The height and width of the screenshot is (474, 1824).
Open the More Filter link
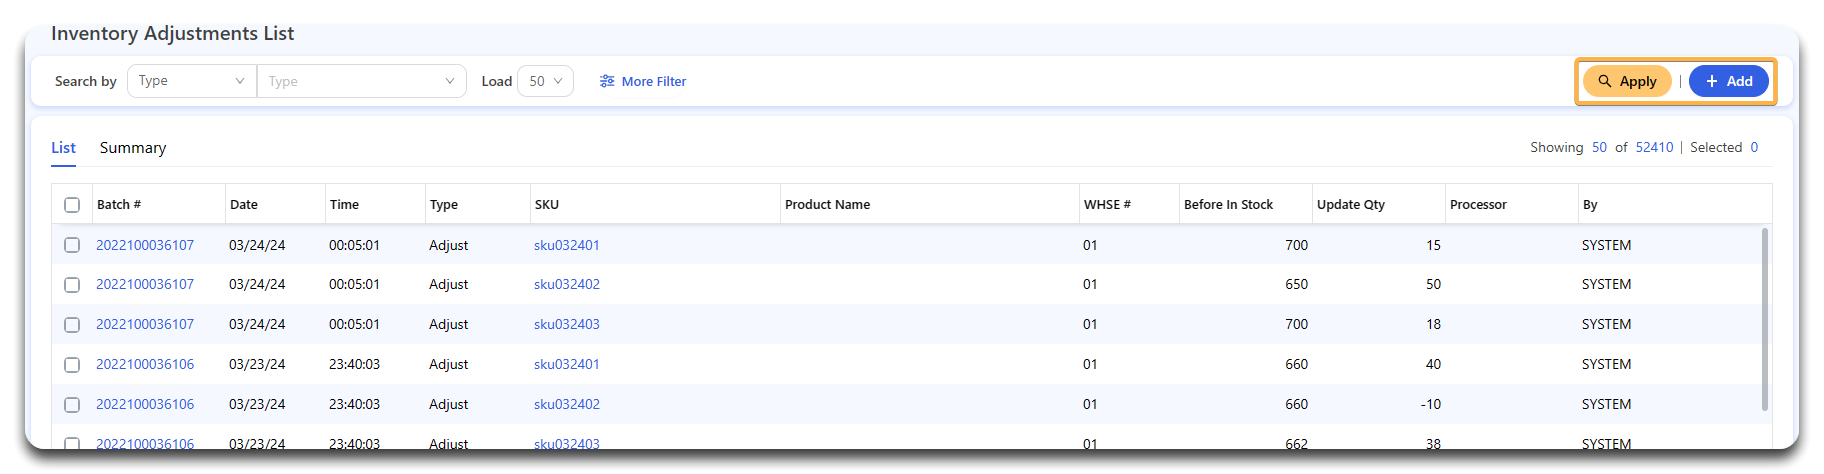coord(653,81)
